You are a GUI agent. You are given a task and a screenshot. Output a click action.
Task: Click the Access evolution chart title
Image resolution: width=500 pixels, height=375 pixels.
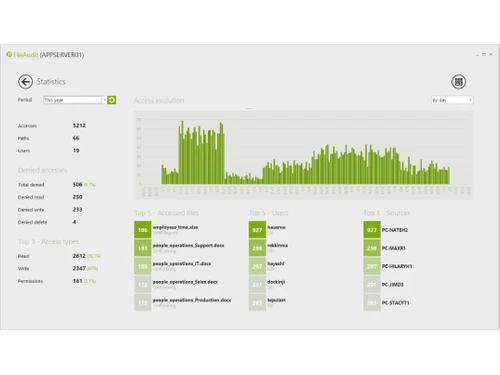pos(159,100)
